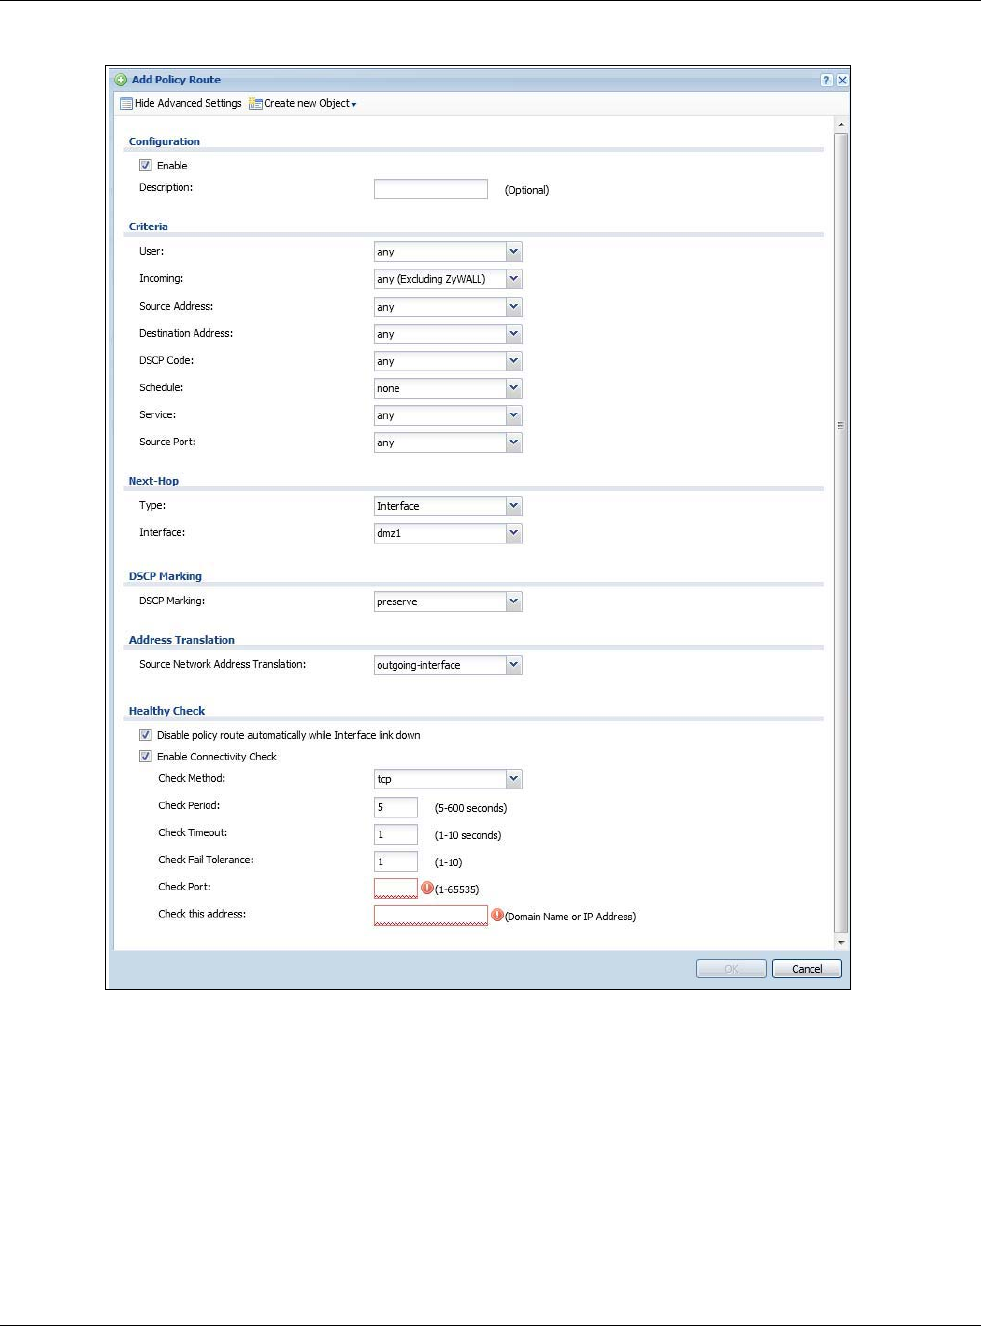Click the help question mark icon
Viewport: 981px width, 1326px height.
point(827,80)
